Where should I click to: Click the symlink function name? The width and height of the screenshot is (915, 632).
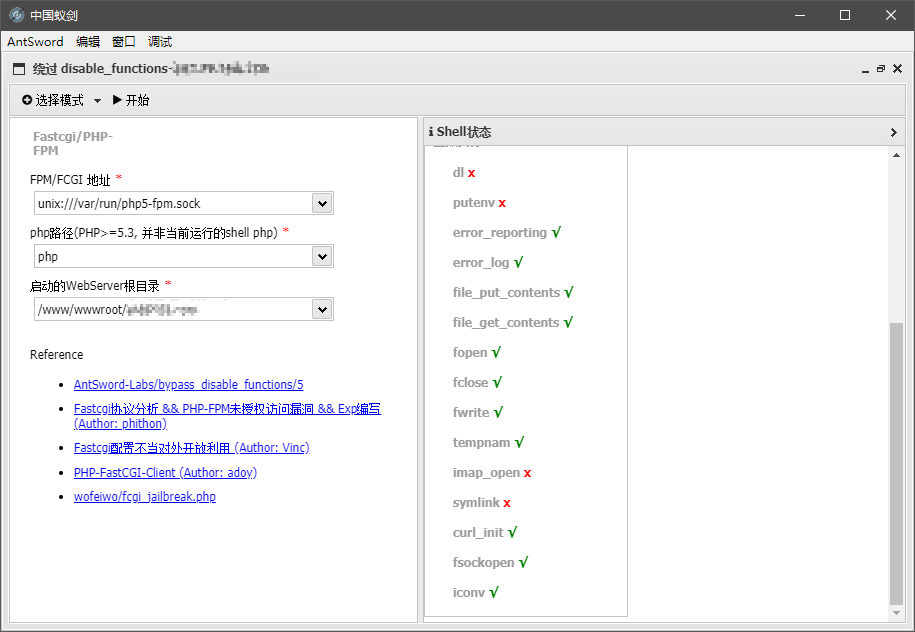point(476,502)
